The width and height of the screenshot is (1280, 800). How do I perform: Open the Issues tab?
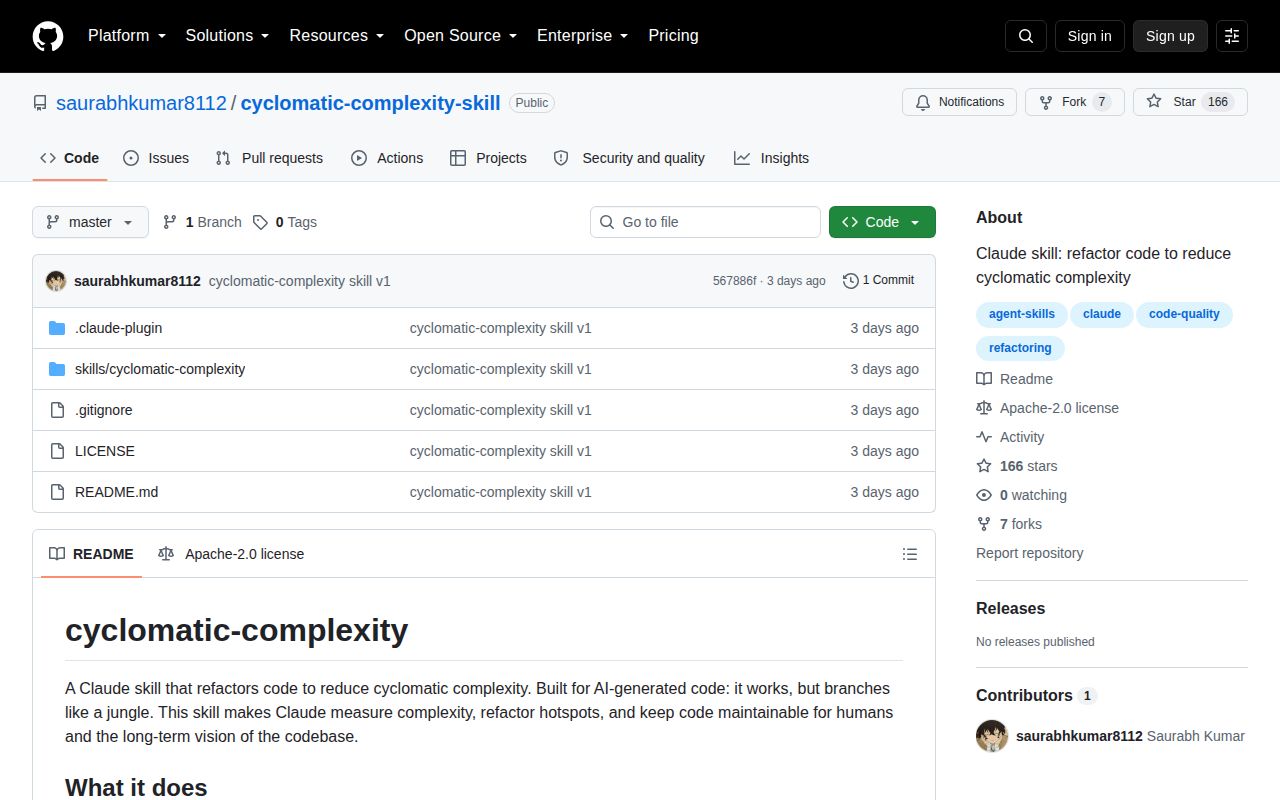click(x=156, y=158)
